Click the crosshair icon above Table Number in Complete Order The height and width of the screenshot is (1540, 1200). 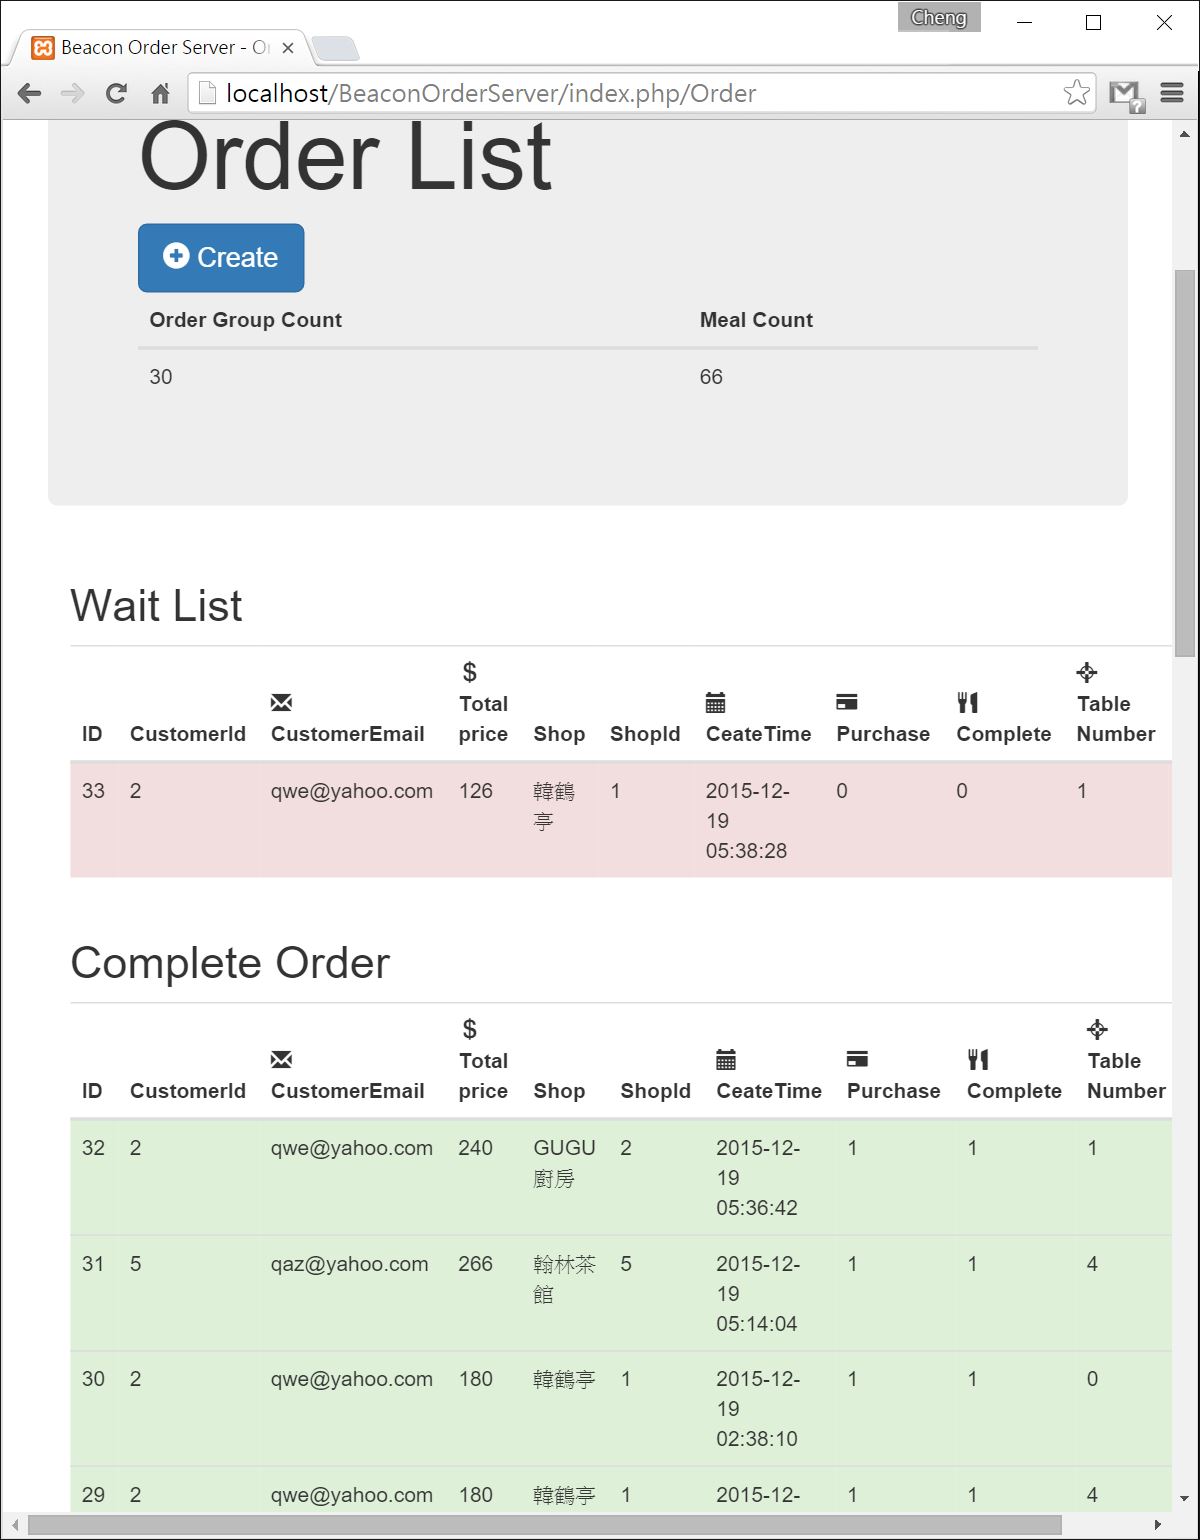(x=1097, y=1029)
